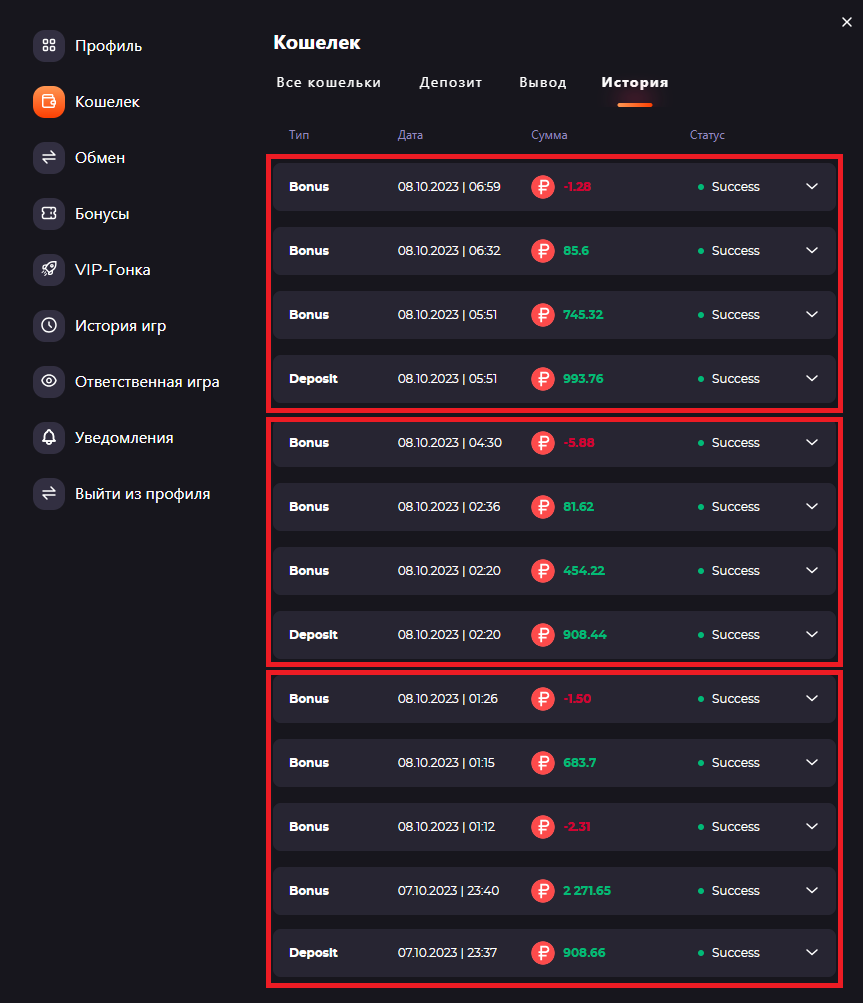This screenshot has height=1003, width=863.
Task: Click the Profile grid icon in sidebar
Action: pyautogui.click(x=48, y=46)
